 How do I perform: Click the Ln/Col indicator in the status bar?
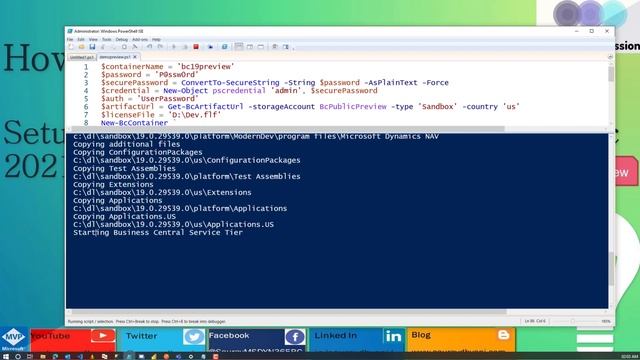click(x=535, y=322)
